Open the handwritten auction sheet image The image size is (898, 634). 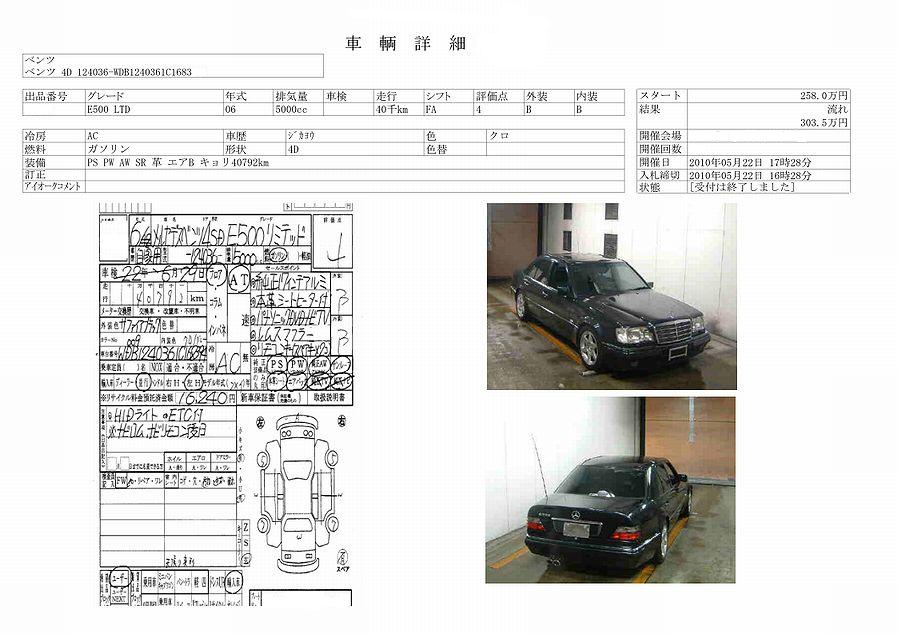(227, 404)
